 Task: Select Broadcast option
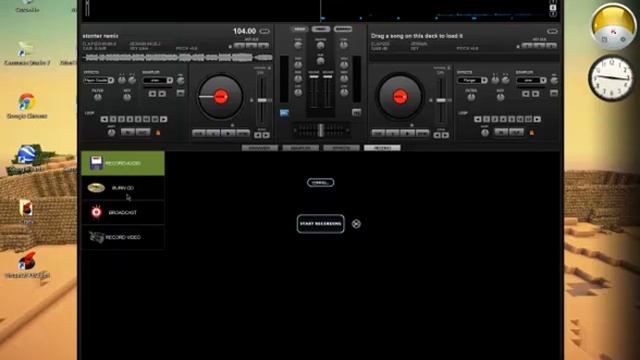(x=123, y=213)
